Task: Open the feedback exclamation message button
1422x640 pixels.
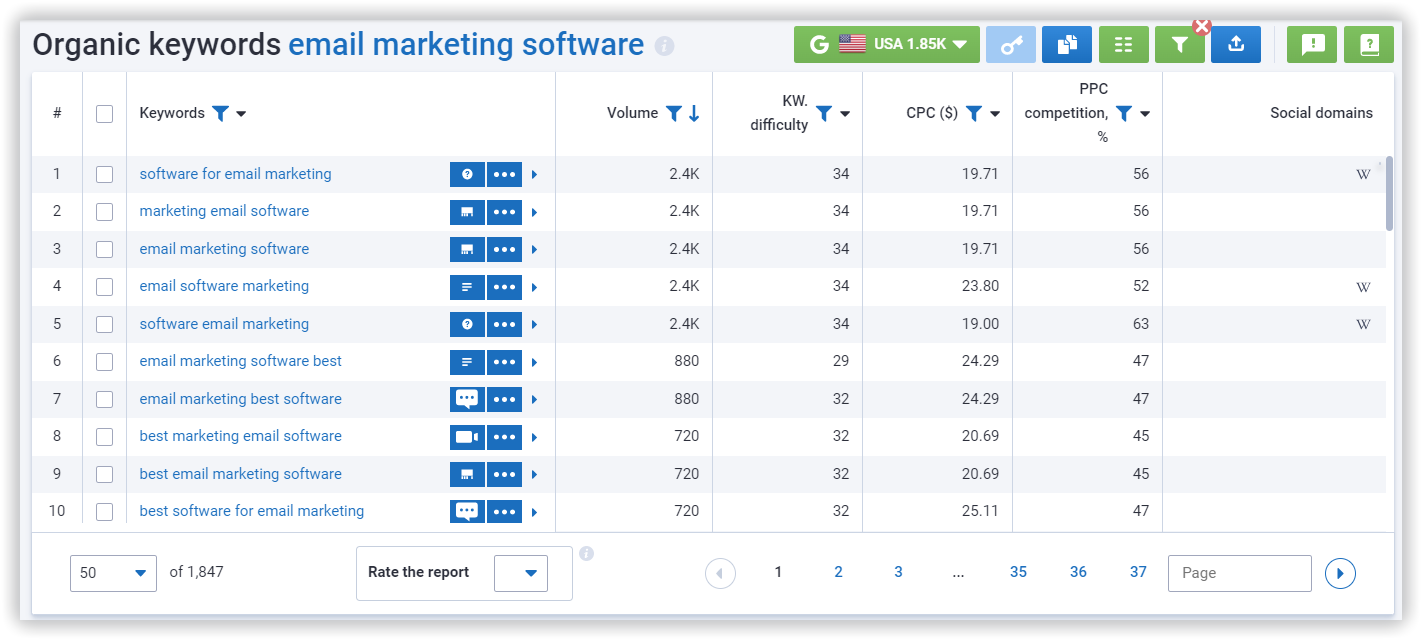Action: (x=1312, y=44)
